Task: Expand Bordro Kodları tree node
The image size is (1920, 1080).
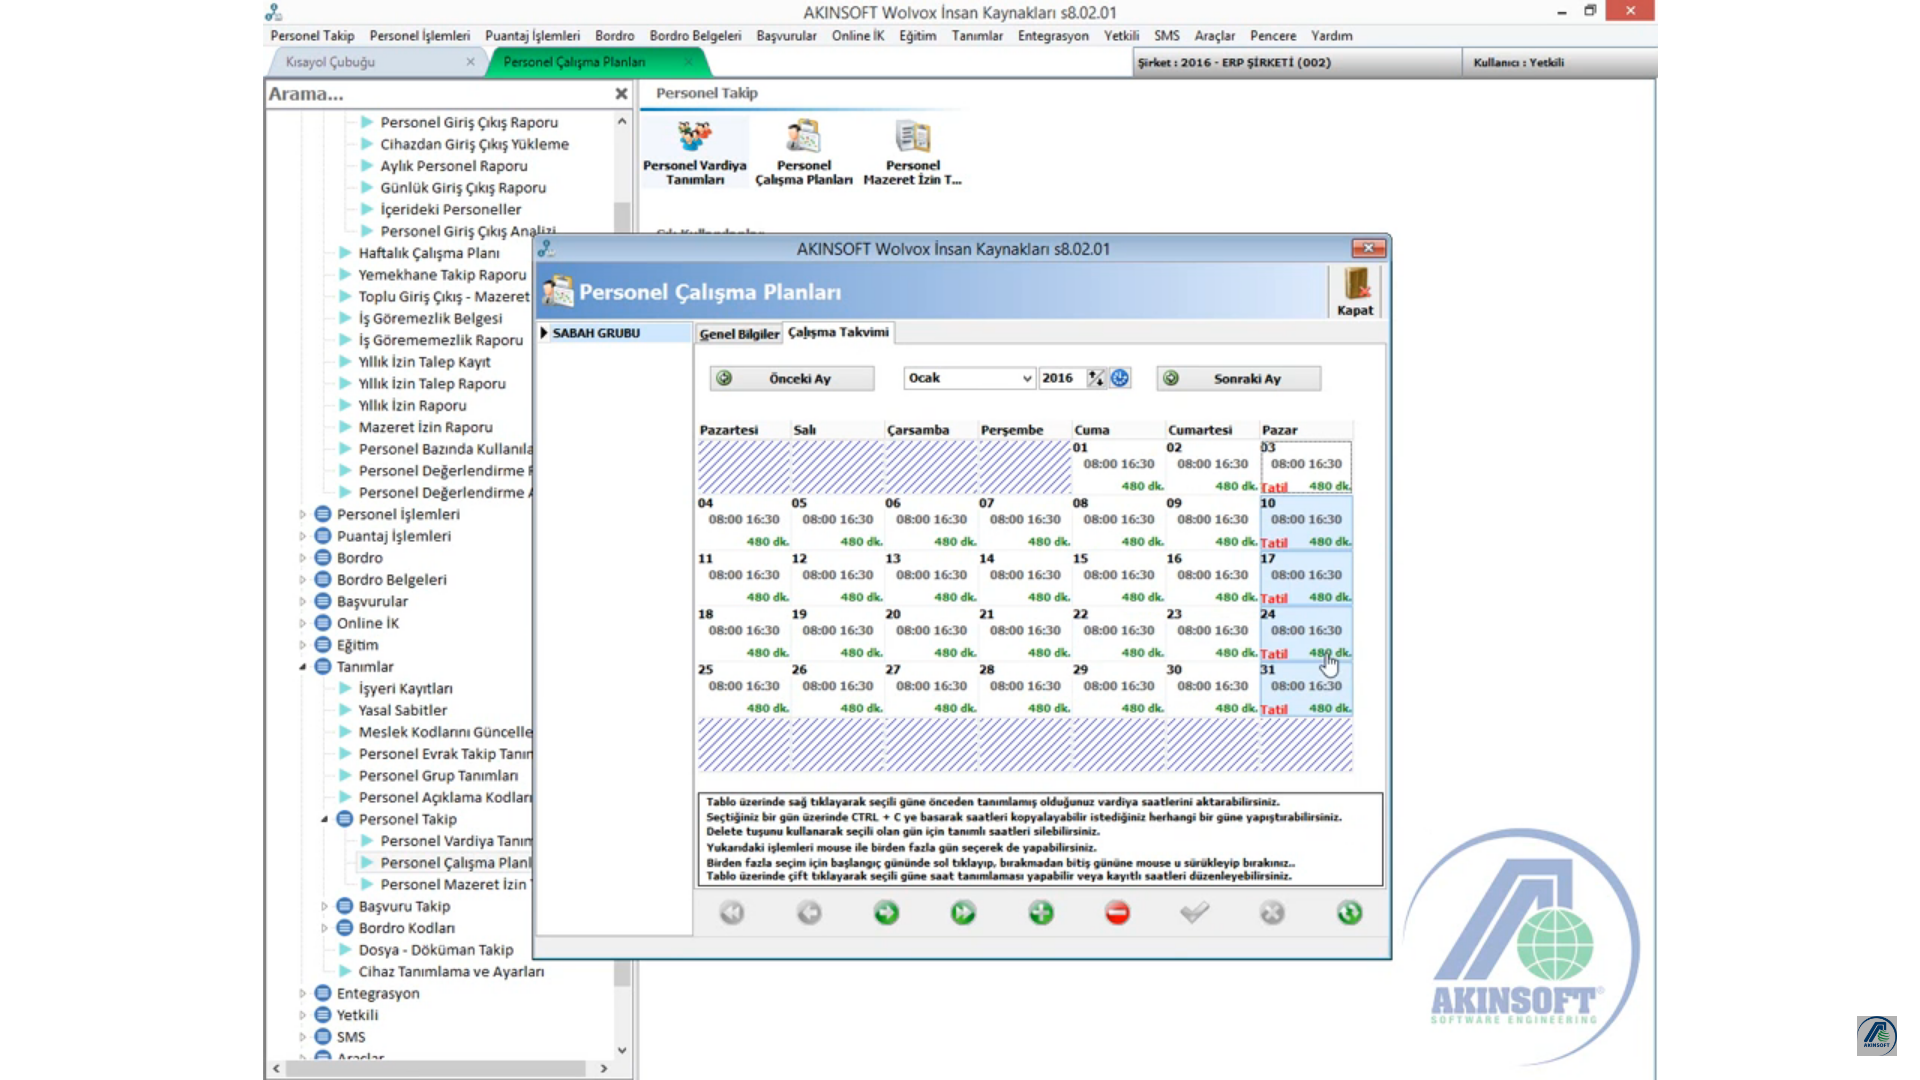Action: [324, 928]
